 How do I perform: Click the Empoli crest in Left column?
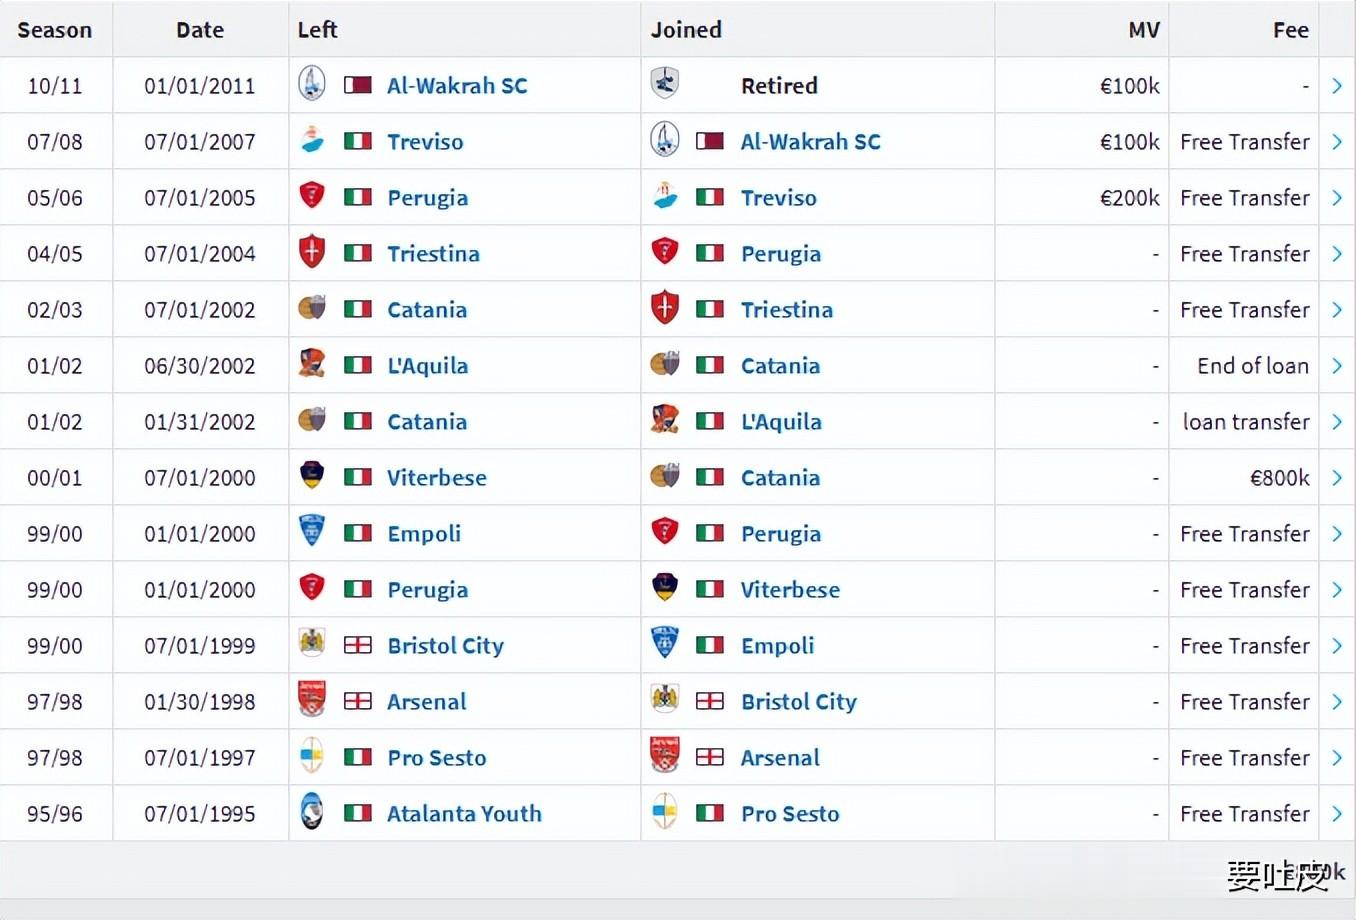click(x=312, y=533)
